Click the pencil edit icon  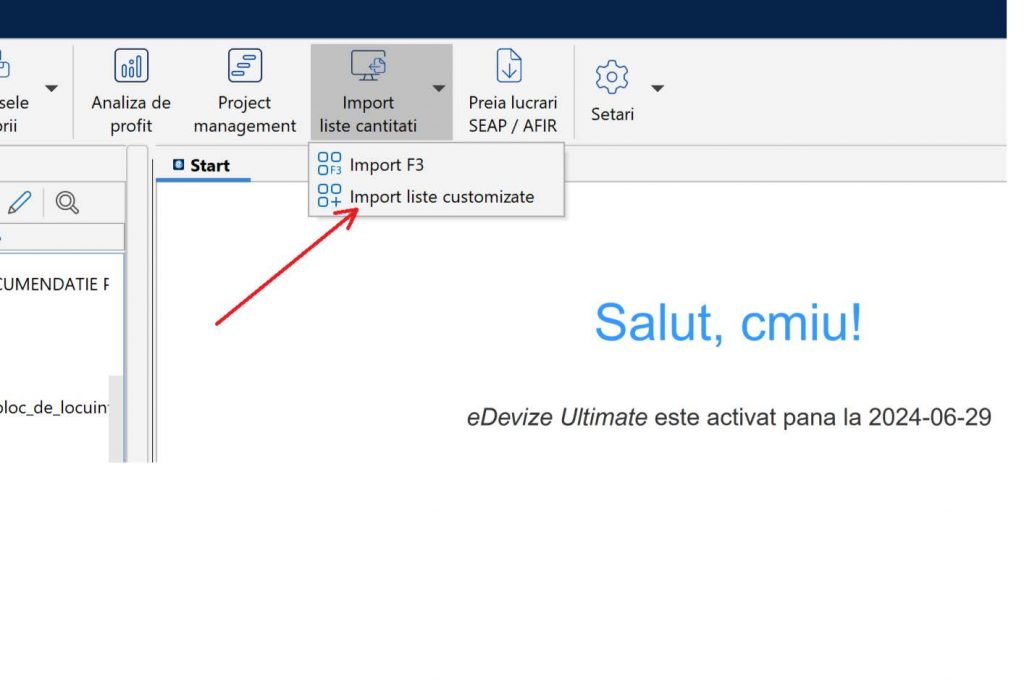coord(20,202)
